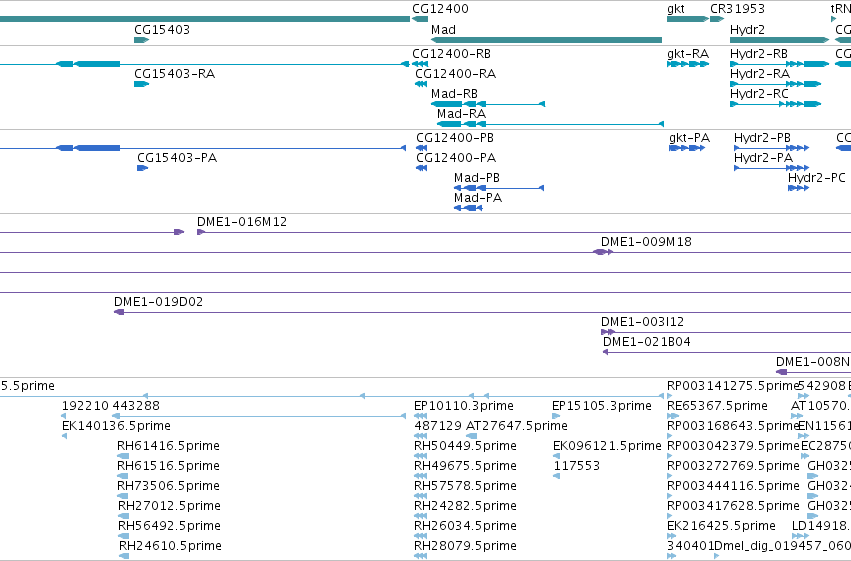The image size is (851, 561).
Task: Click the CG15403-PA protein label
Action: (x=177, y=158)
